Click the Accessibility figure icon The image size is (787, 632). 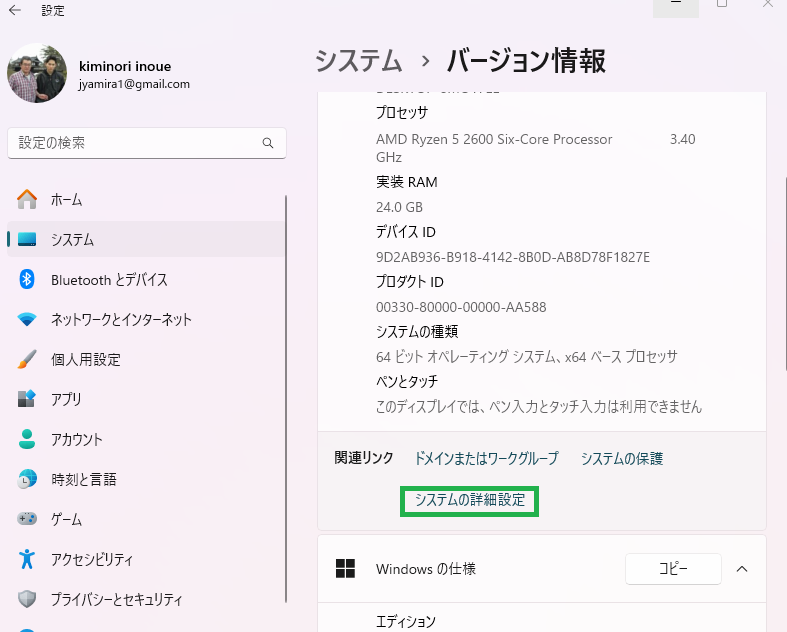click(27, 559)
